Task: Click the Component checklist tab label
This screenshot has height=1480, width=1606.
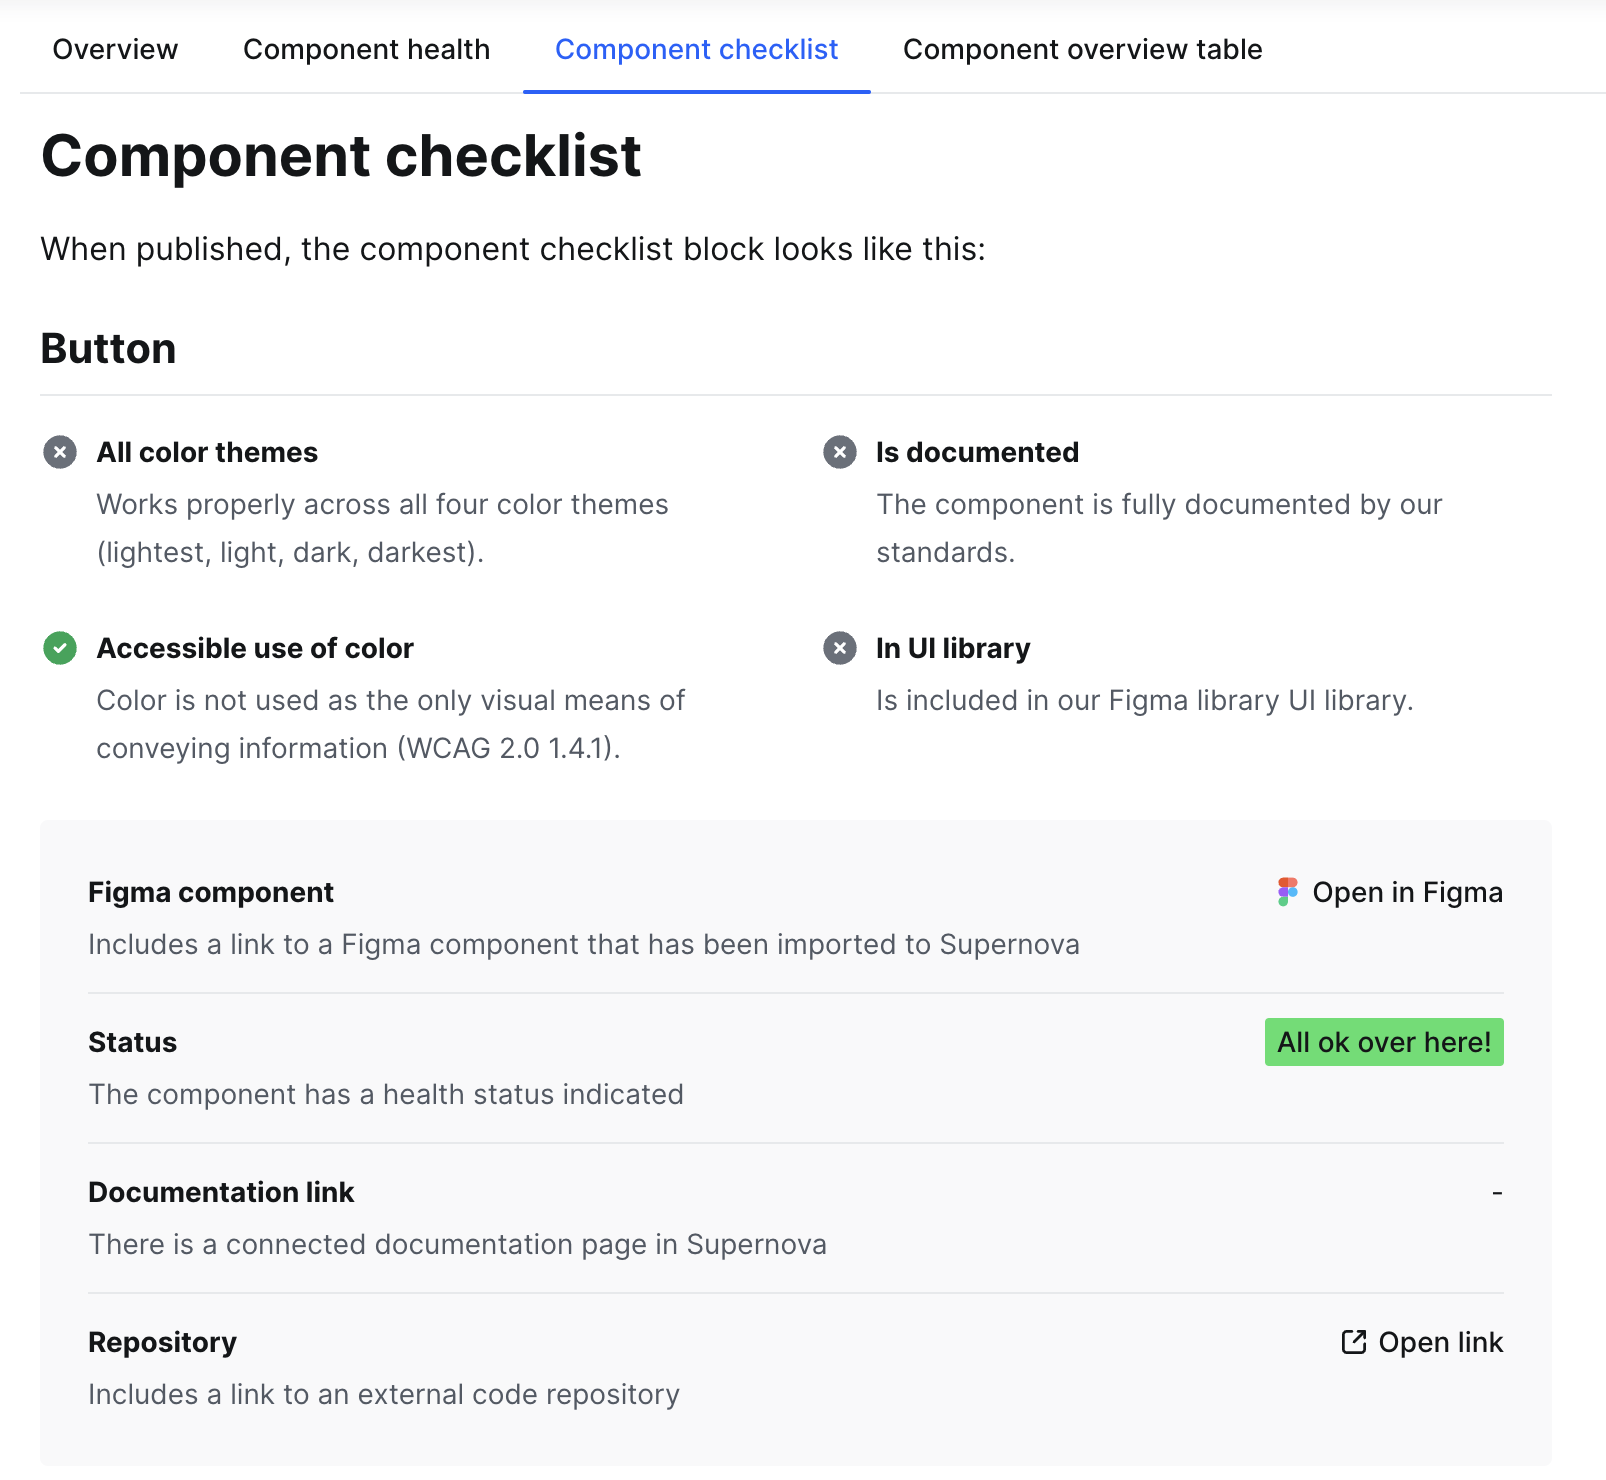Action: click(696, 49)
